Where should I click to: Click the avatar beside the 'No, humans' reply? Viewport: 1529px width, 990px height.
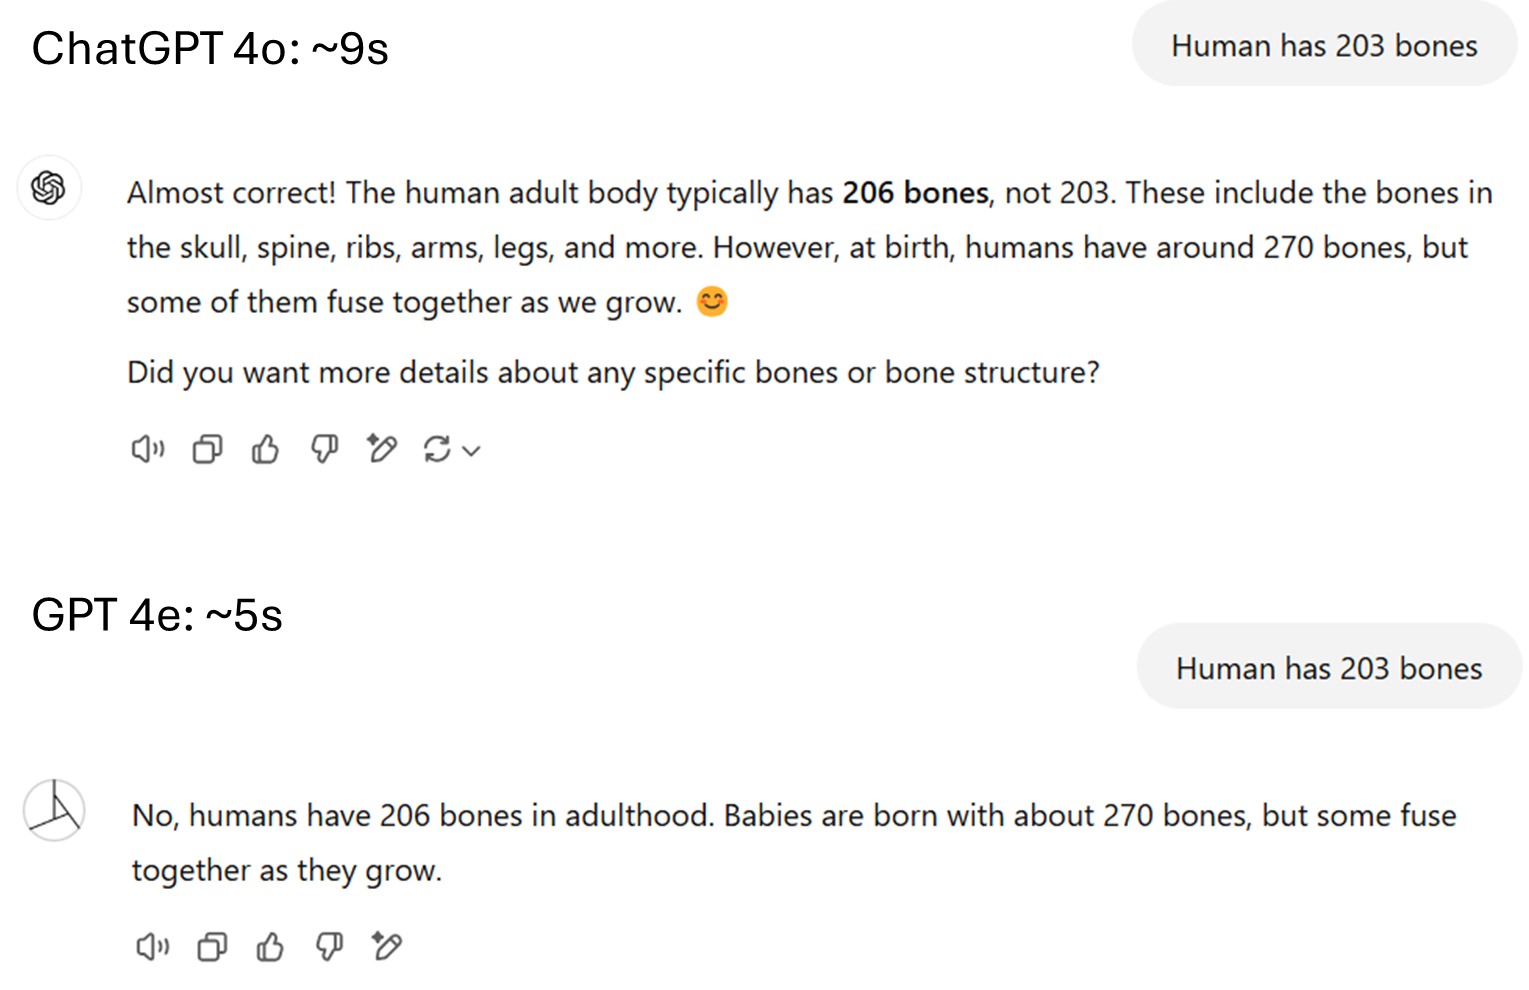(54, 811)
